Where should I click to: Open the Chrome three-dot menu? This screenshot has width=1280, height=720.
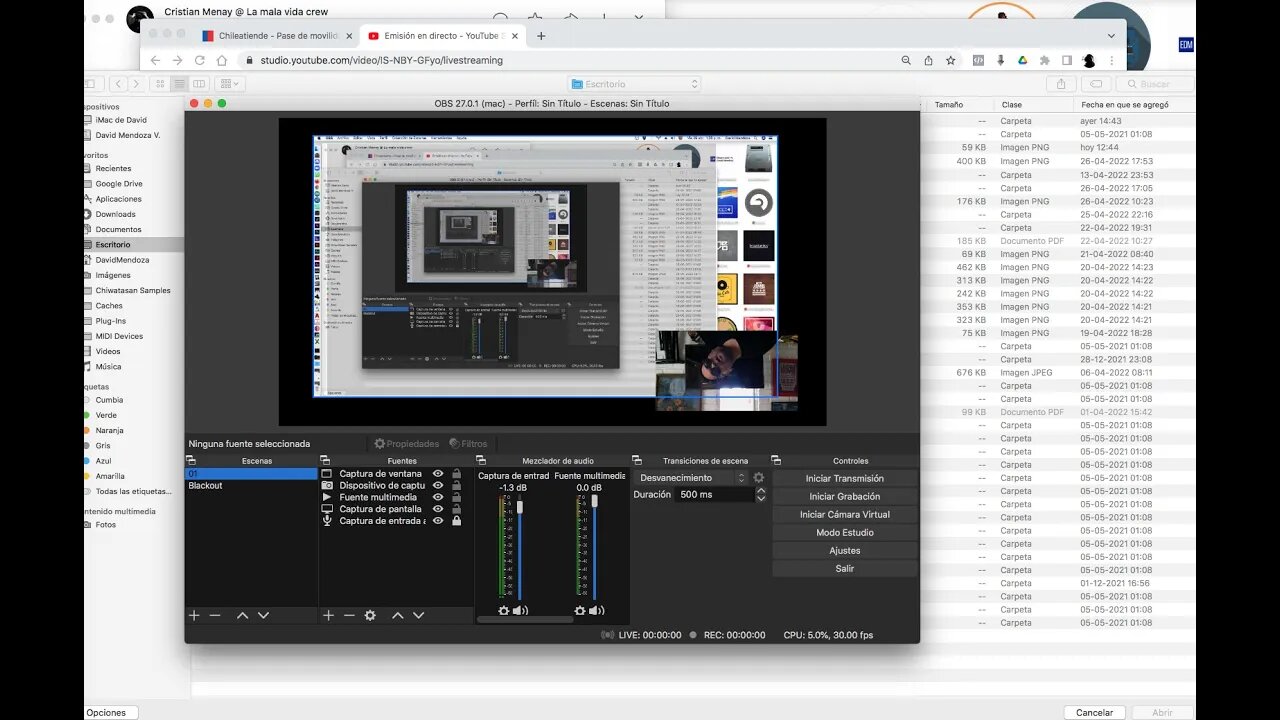(1111, 60)
